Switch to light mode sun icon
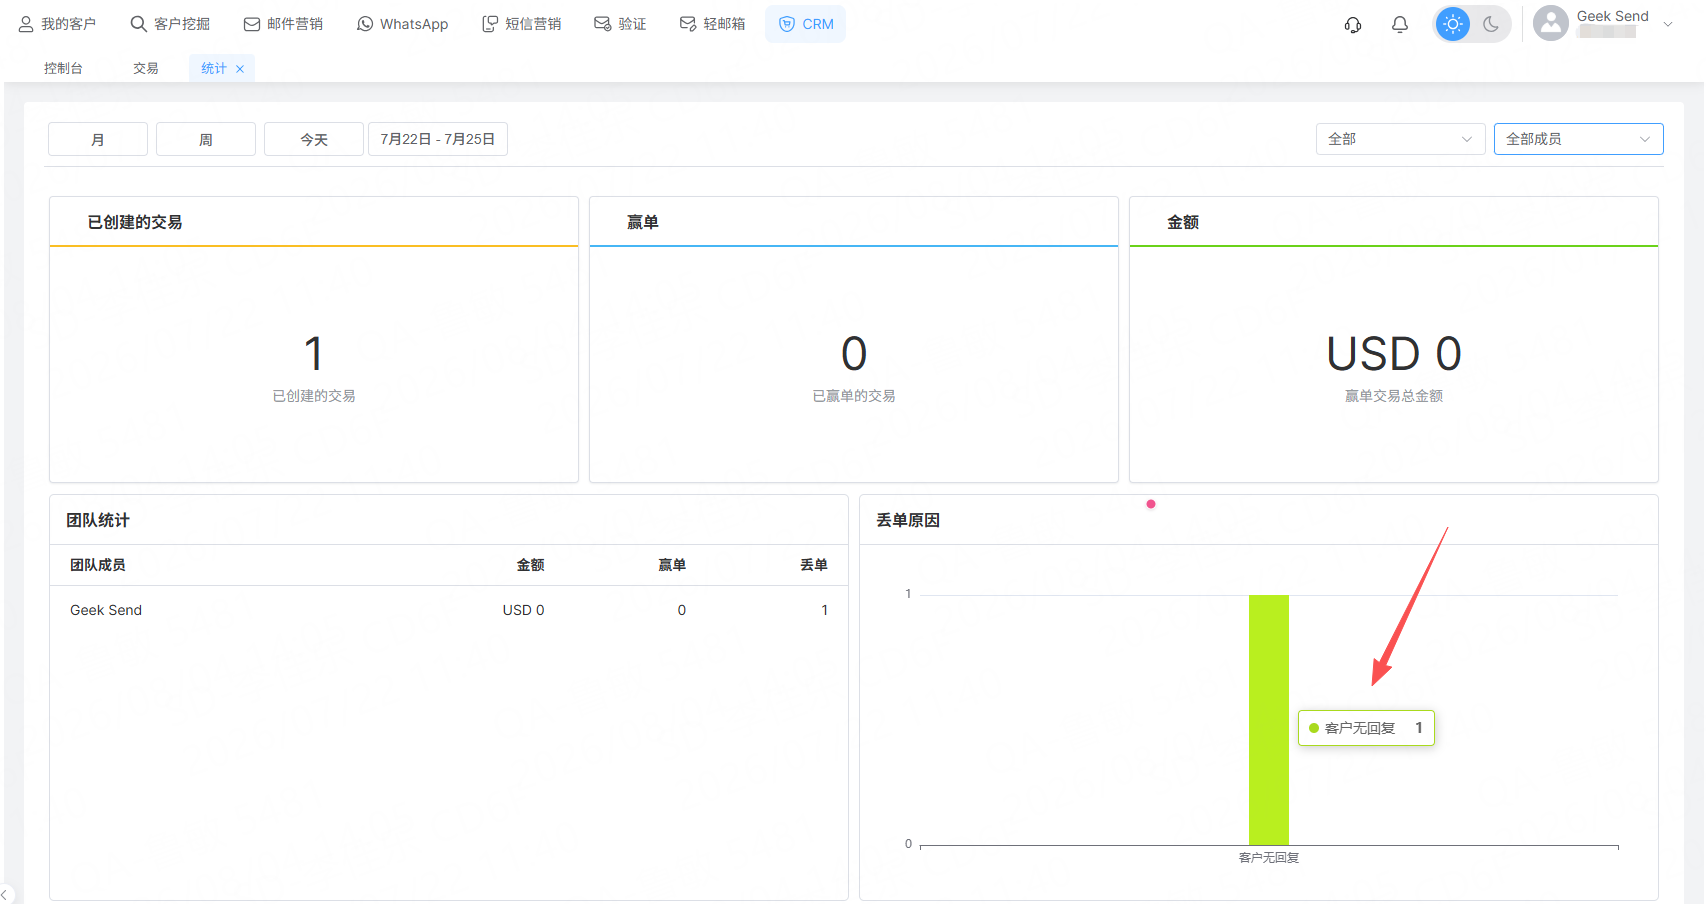Screen dimensions: 1706x904 tap(1453, 24)
